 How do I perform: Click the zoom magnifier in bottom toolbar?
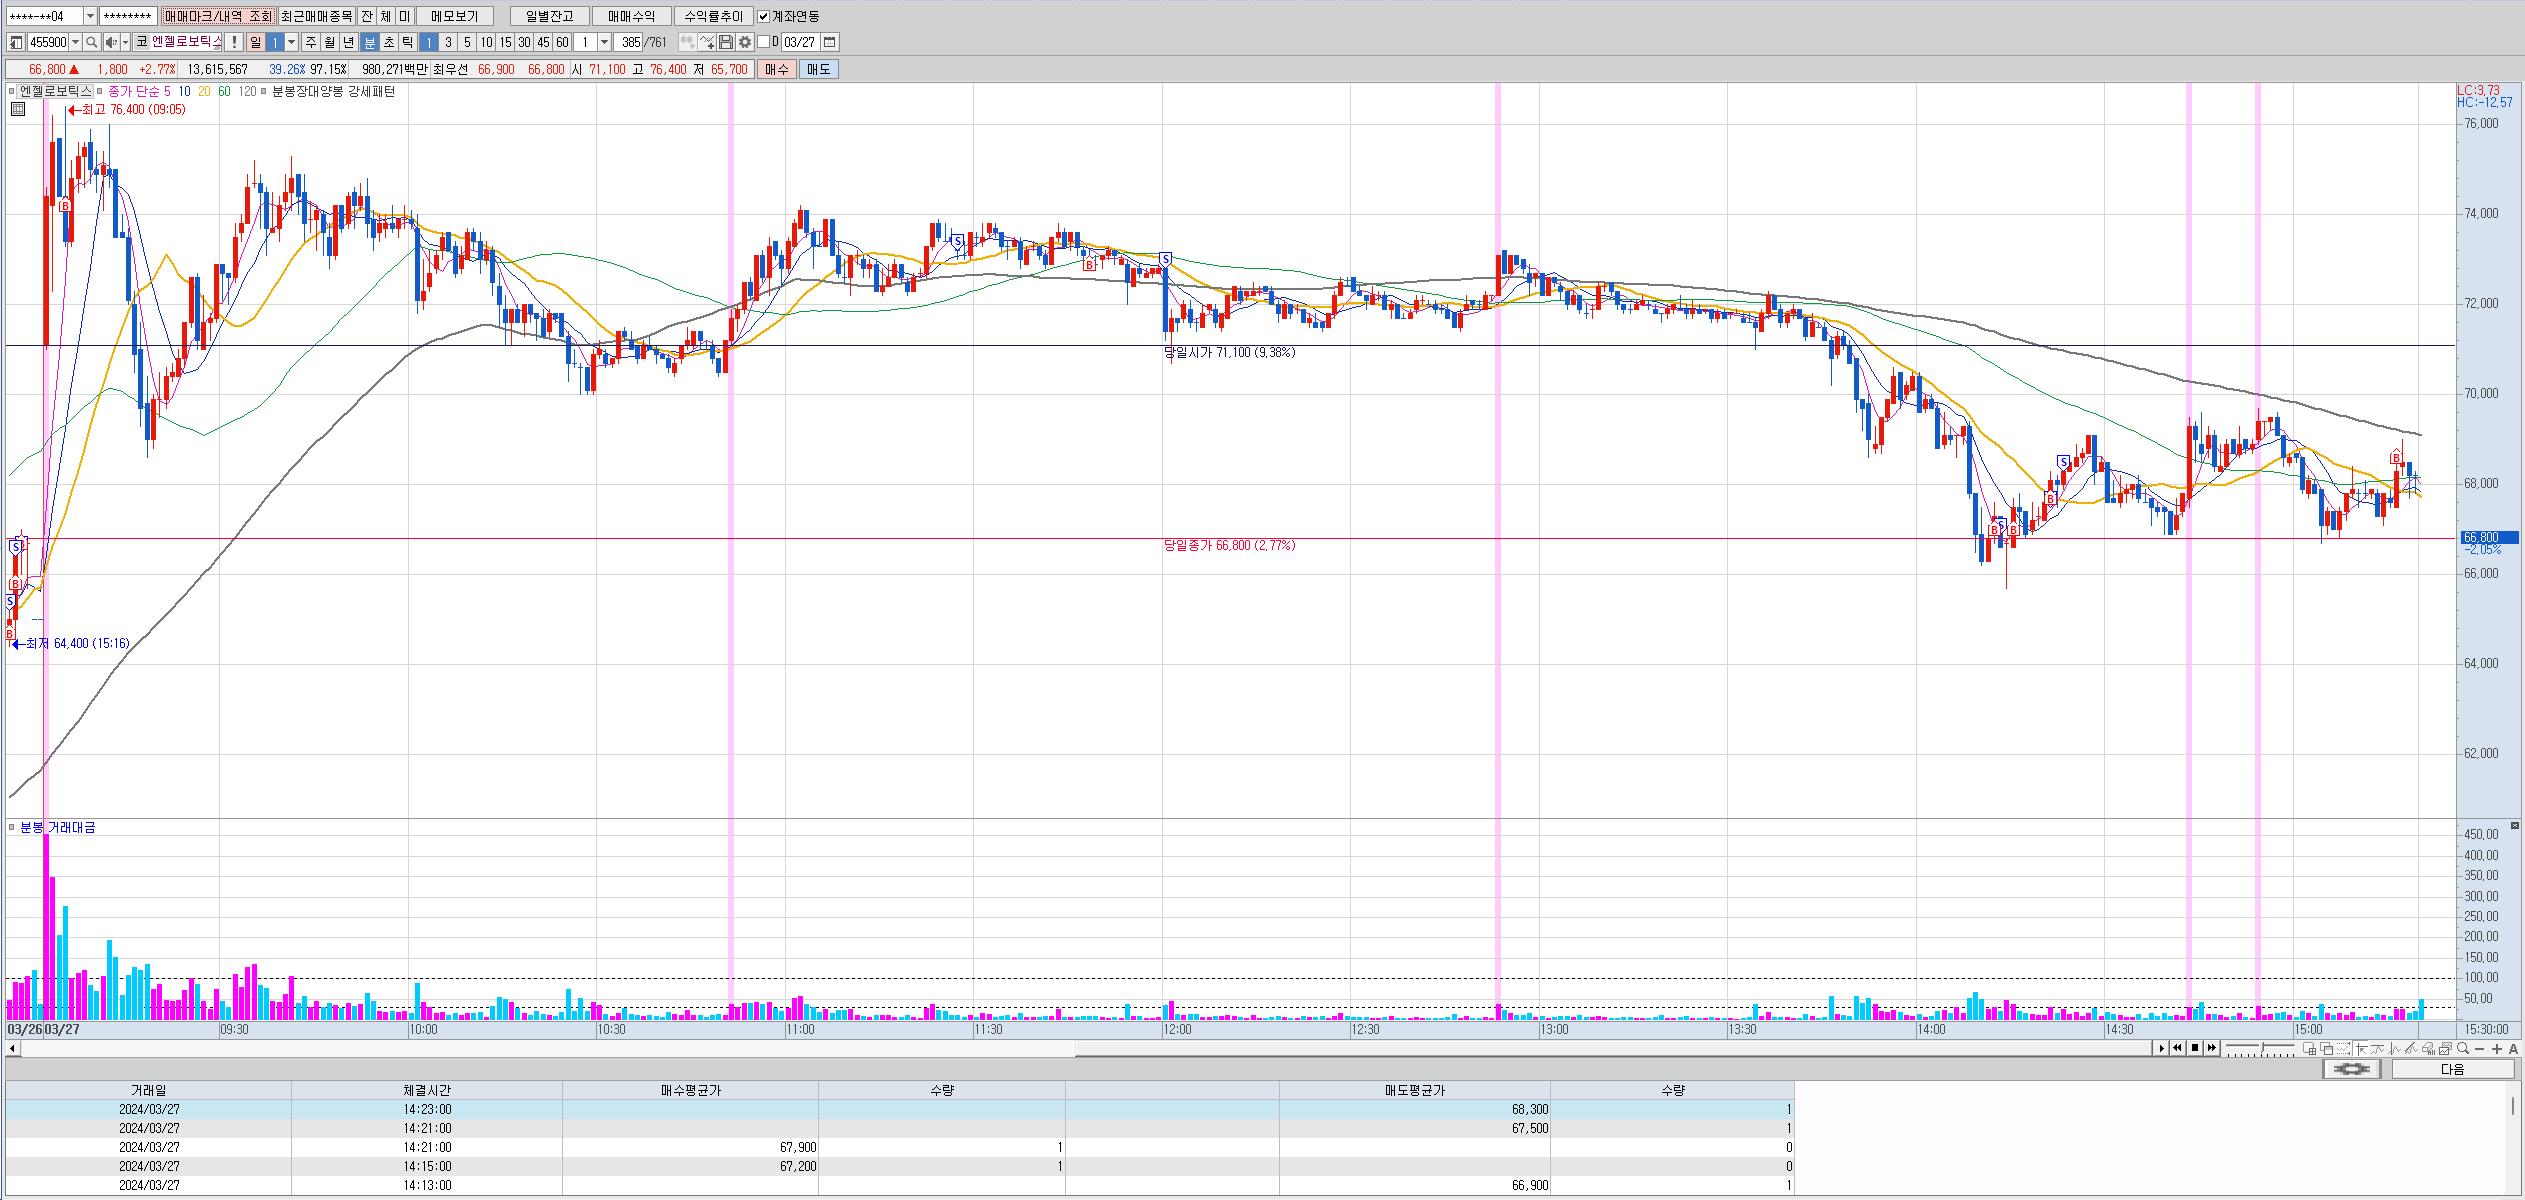coord(2463,1048)
